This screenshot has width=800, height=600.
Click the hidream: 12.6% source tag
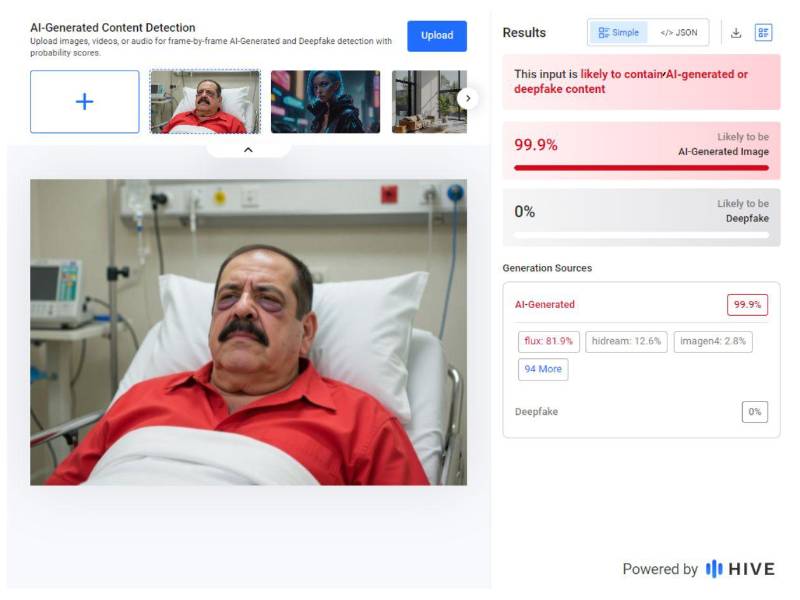pos(625,341)
